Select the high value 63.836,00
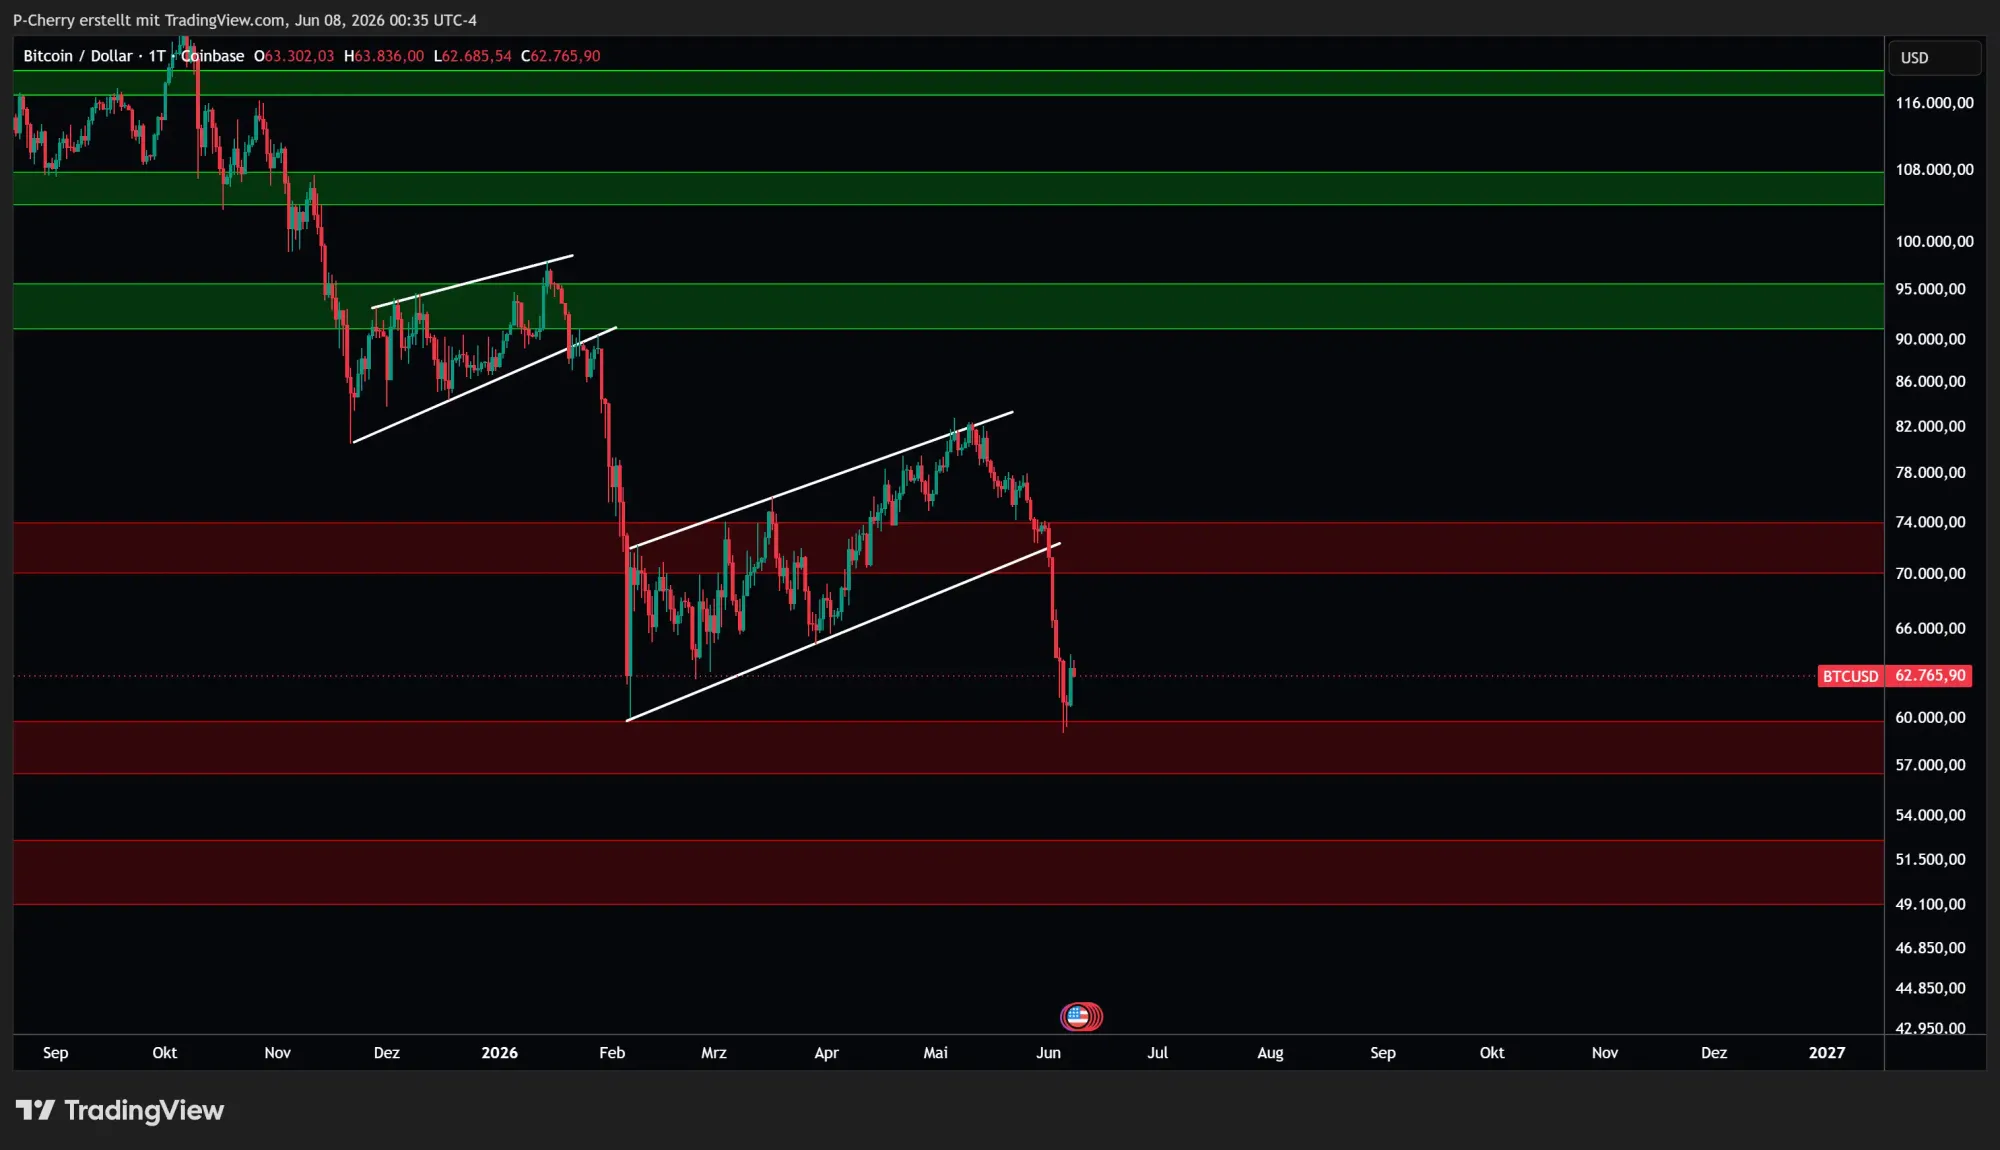Screen dimensions: 2000x1150 [389, 56]
